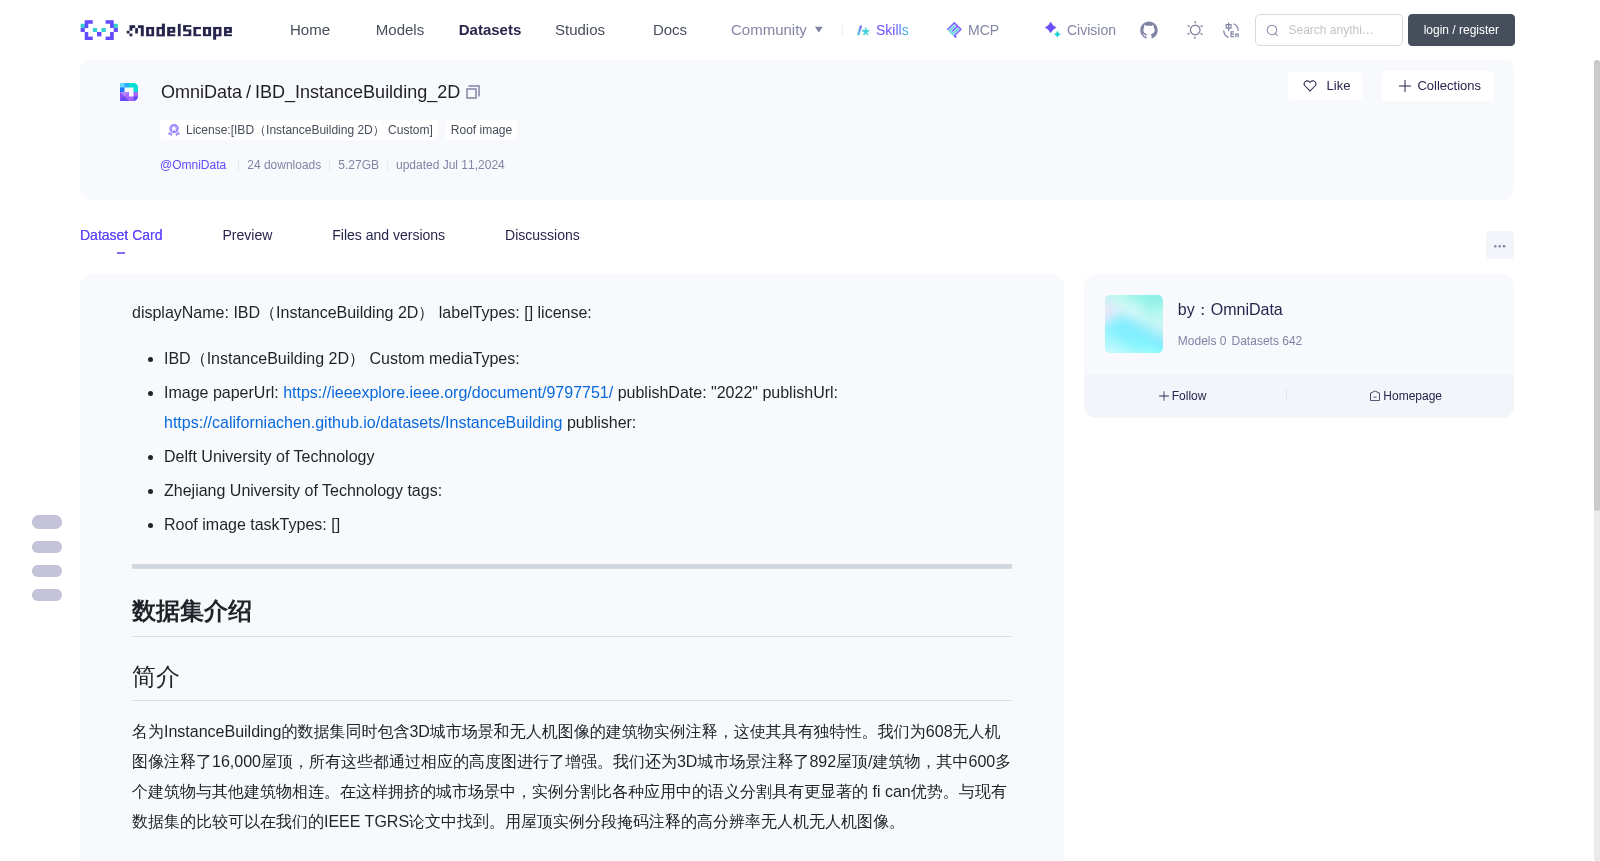This screenshot has height=861, width=1600.
Task: Open the Datasets menu item
Action: (490, 30)
